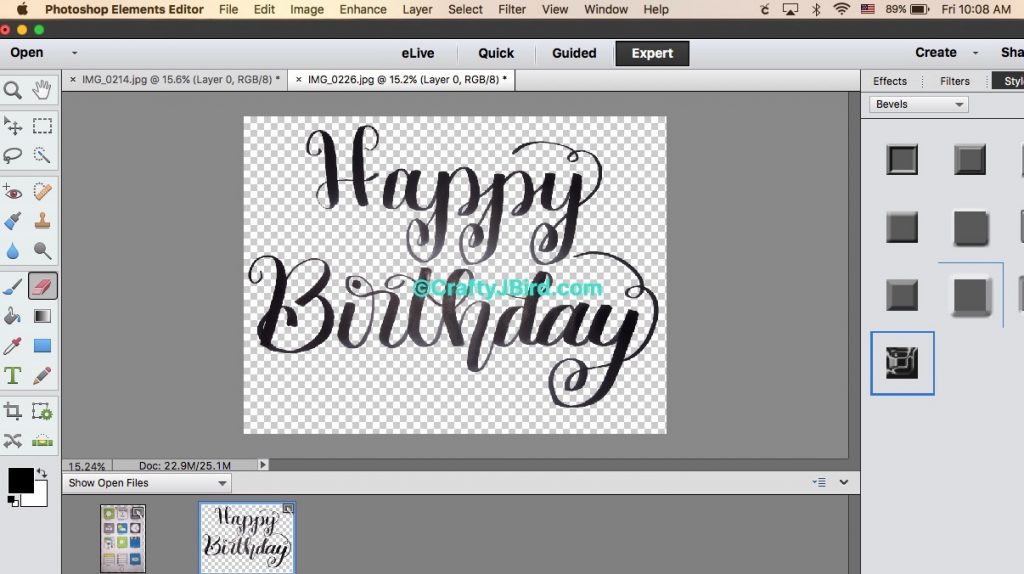The image size is (1024, 574).
Task: Select the Eyedropper color picker tool
Action: pos(13,346)
